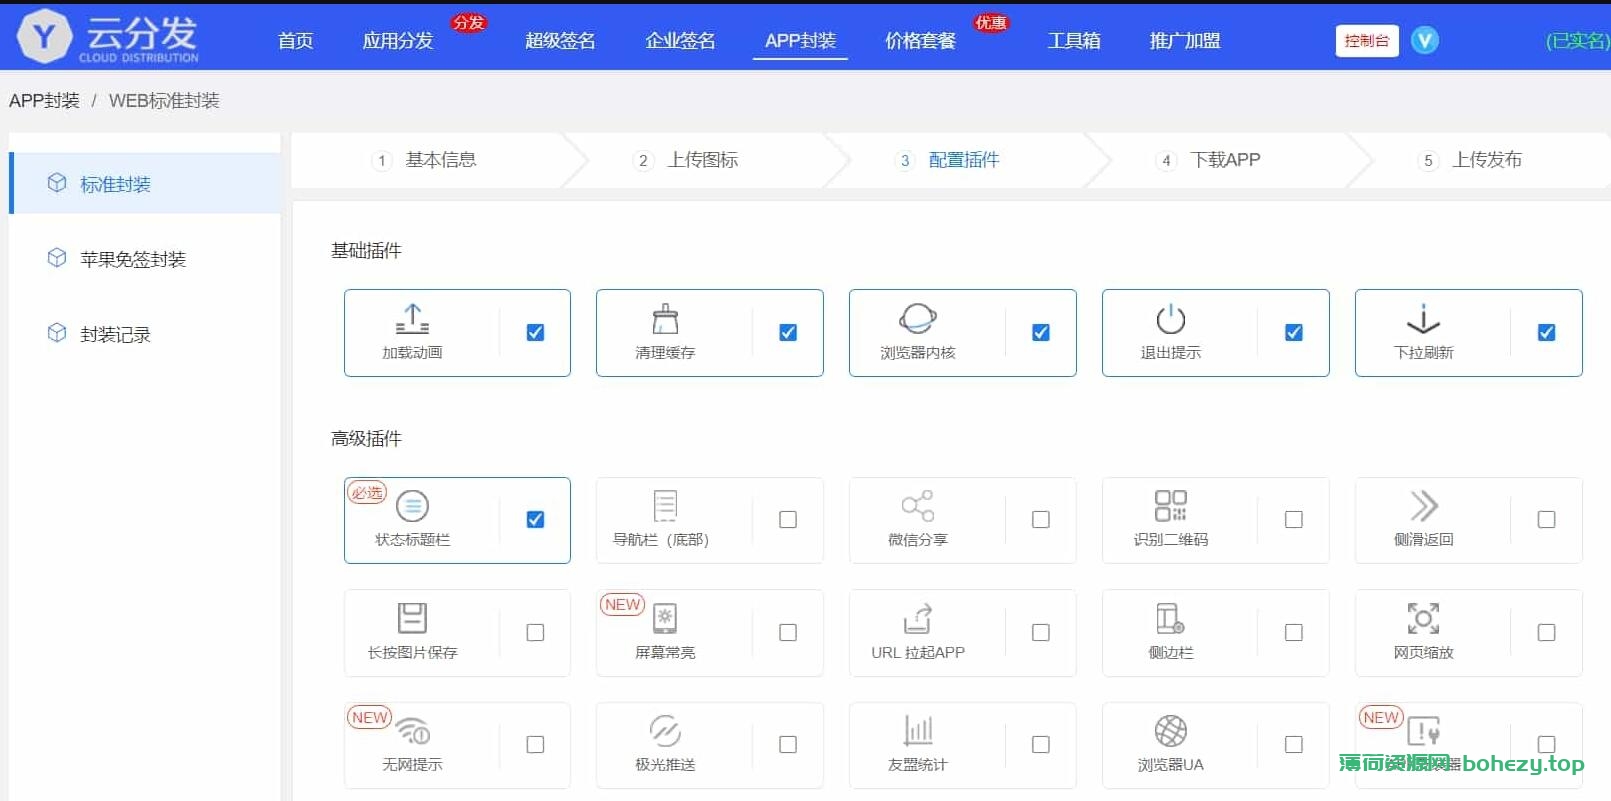Open the 超级签名 nav item
The image size is (1611, 801).
click(560, 41)
